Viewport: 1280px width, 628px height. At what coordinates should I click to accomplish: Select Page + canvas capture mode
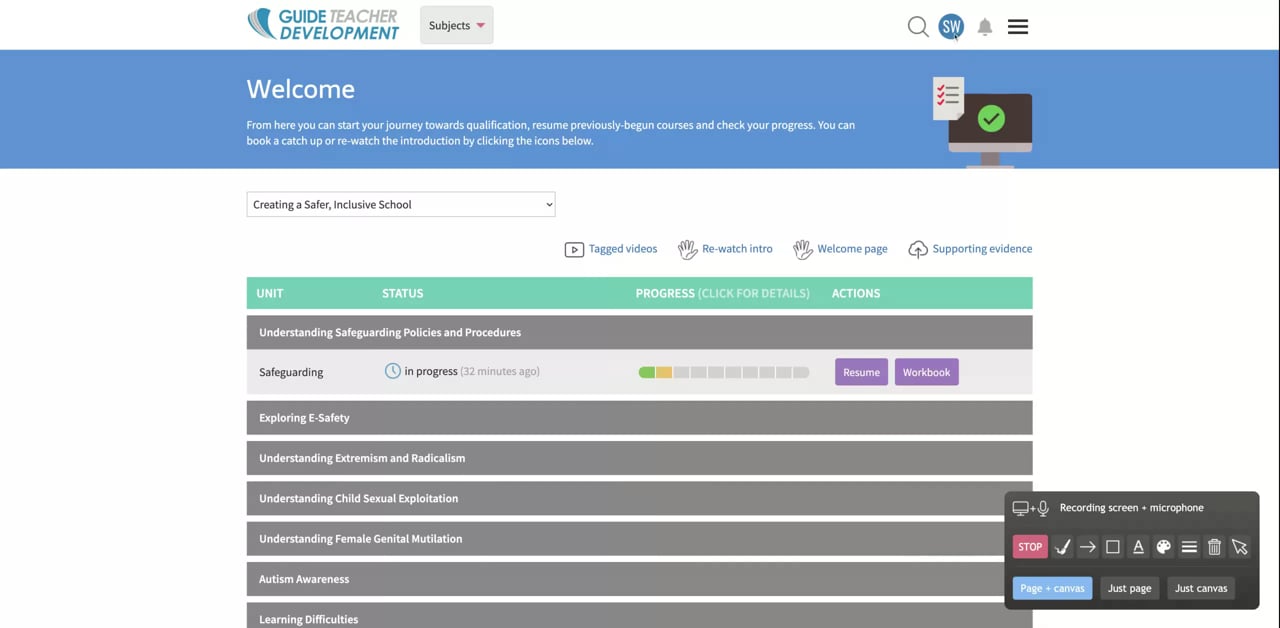tap(1052, 588)
